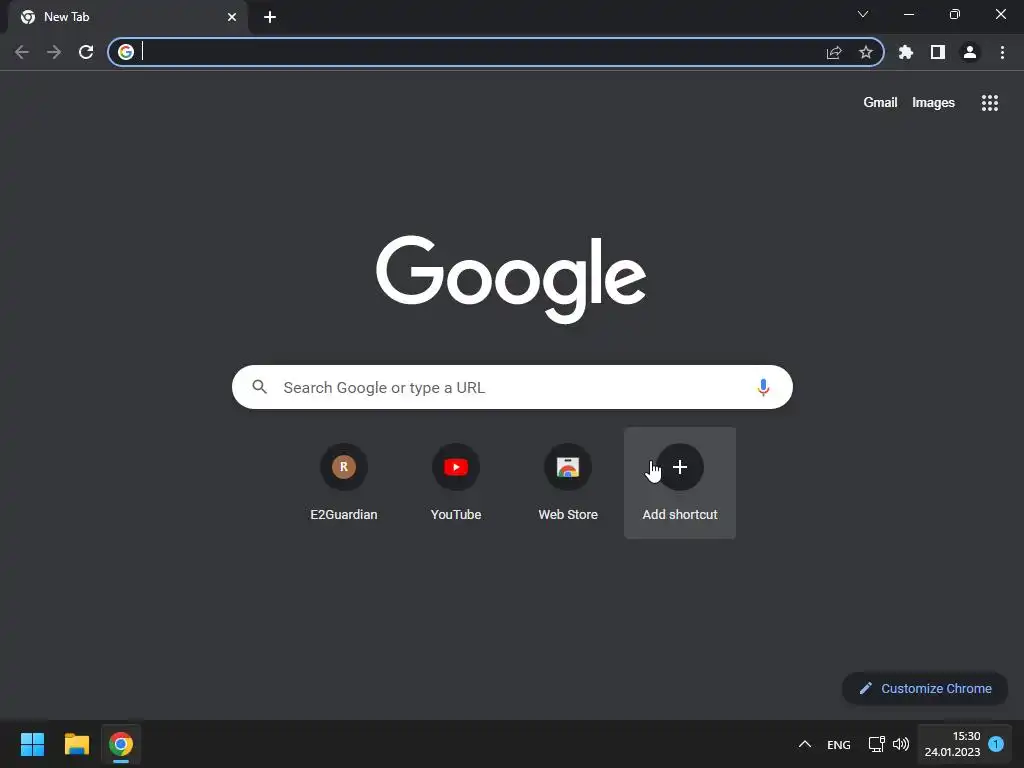The width and height of the screenshot is (1024, 768).
Task: Click the Chrome taskbar icon
Action: (121, 744)
